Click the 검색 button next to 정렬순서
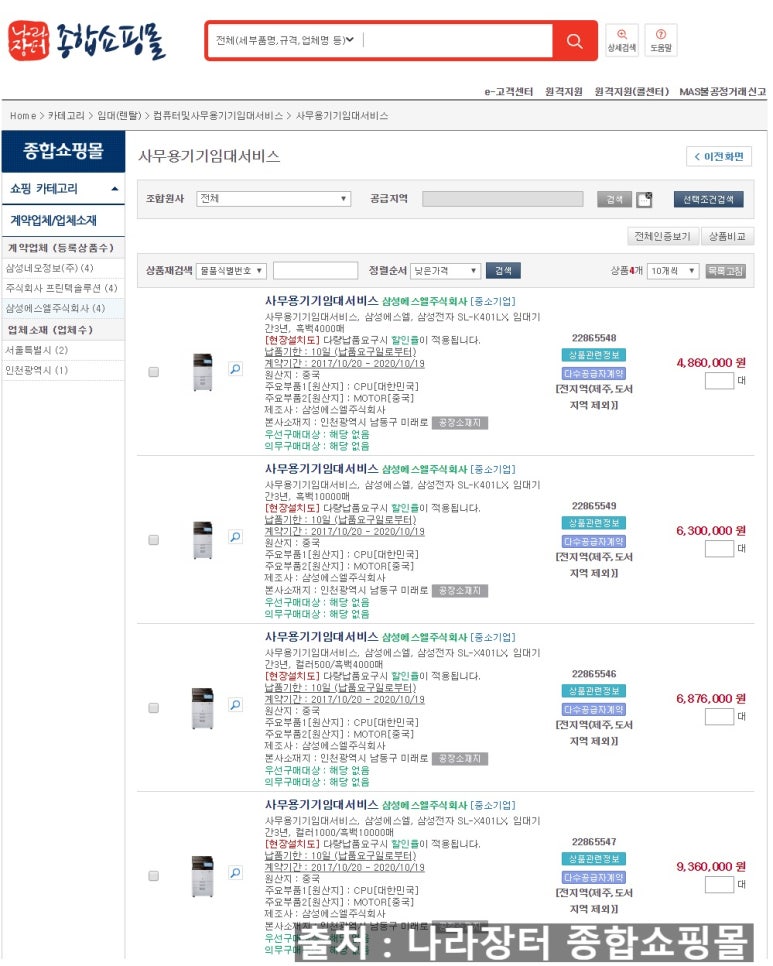Viewport: 773px width, 966px height. click(503, 270)
